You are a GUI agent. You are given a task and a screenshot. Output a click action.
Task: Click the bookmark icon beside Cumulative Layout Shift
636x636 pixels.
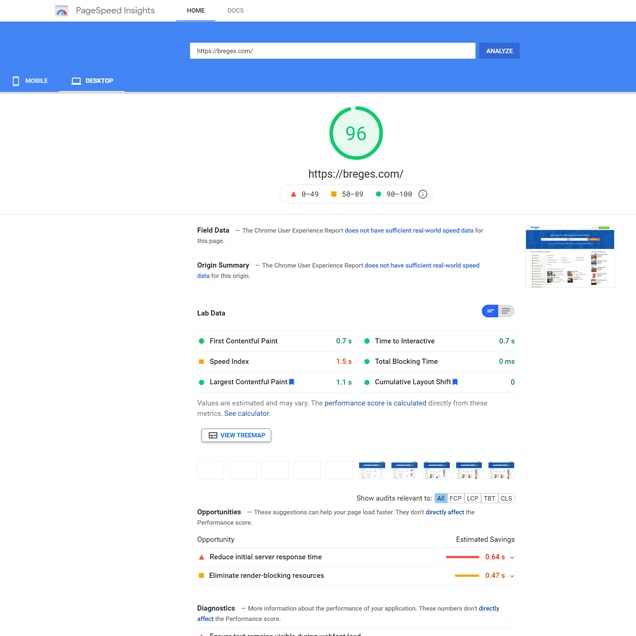tap(455, 382)
